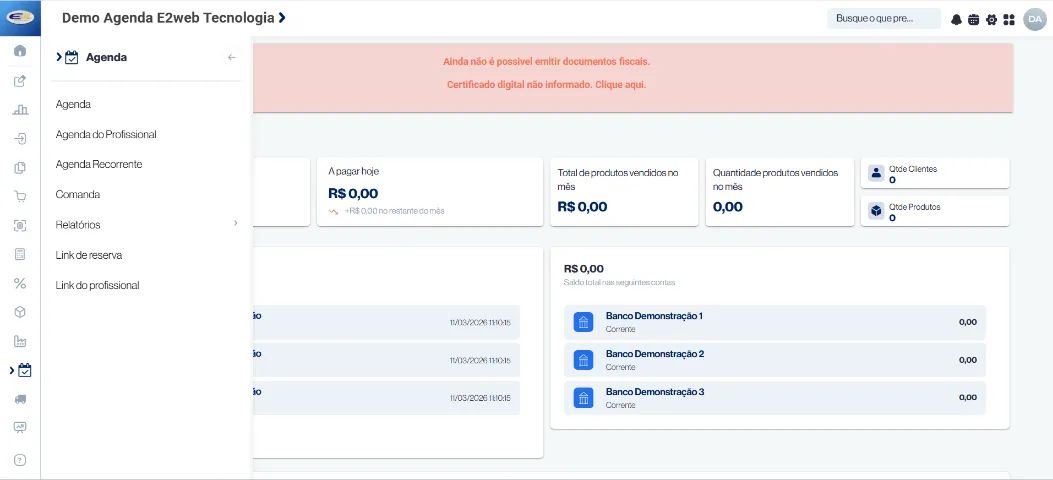Open the delivery truck sidebar icon

[x=20, y=399]
